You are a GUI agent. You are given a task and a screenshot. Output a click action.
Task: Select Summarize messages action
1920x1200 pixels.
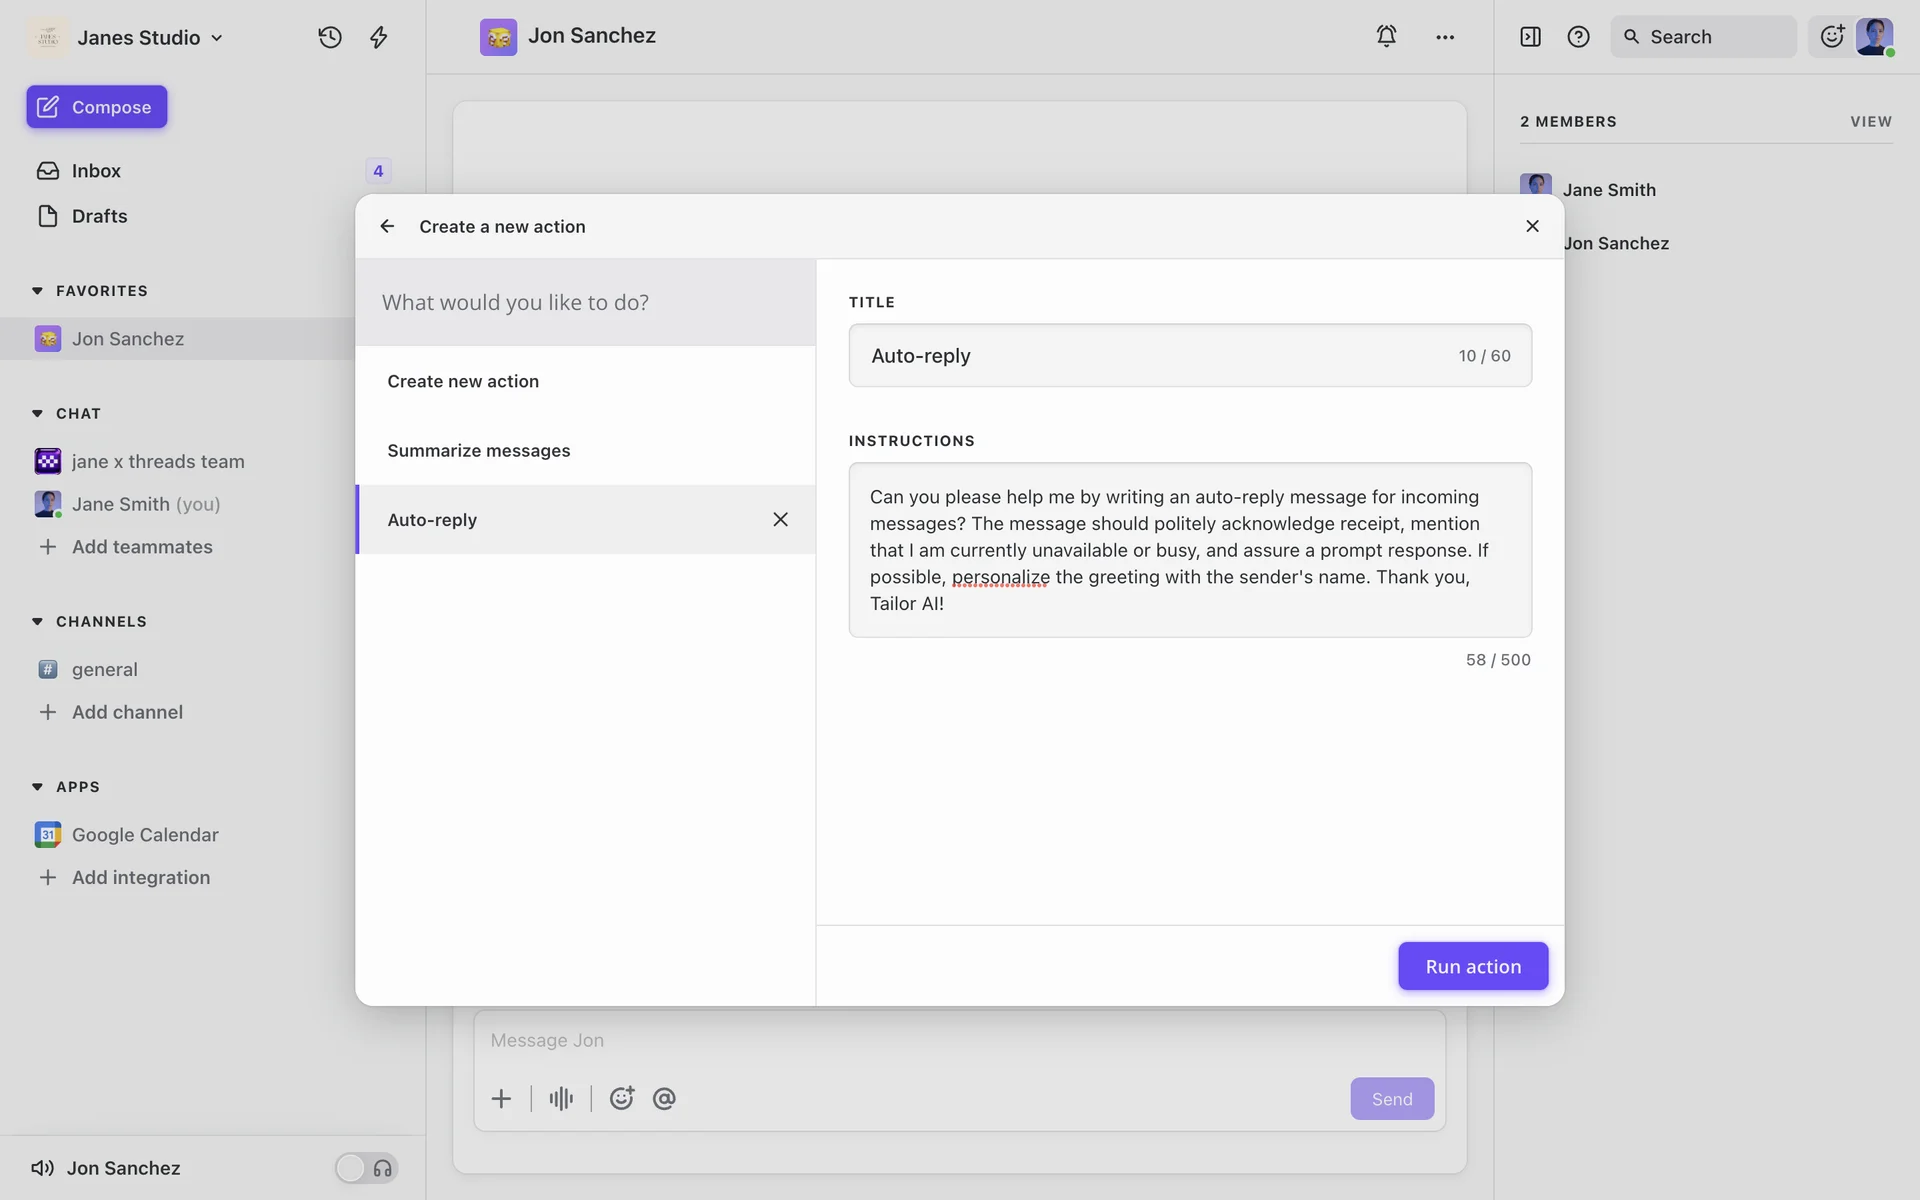click(x=479, y=450)
